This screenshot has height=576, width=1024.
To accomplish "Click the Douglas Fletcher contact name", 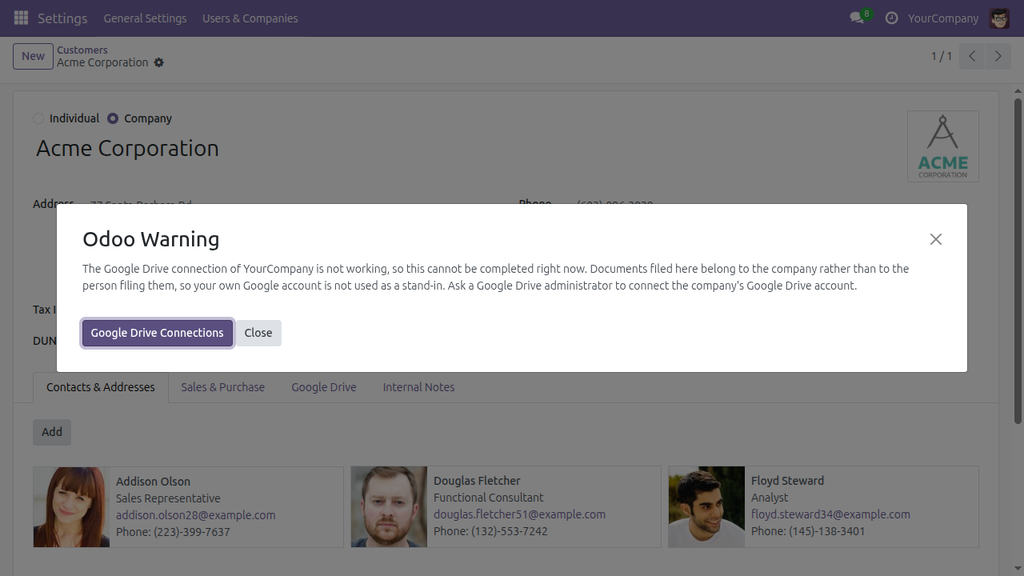I will (x=477, y=481).
